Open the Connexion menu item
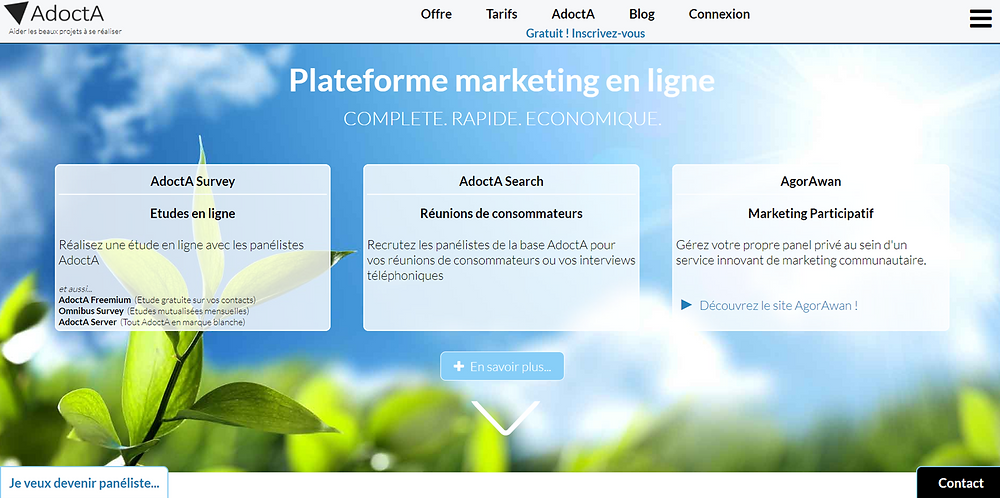 719,14
